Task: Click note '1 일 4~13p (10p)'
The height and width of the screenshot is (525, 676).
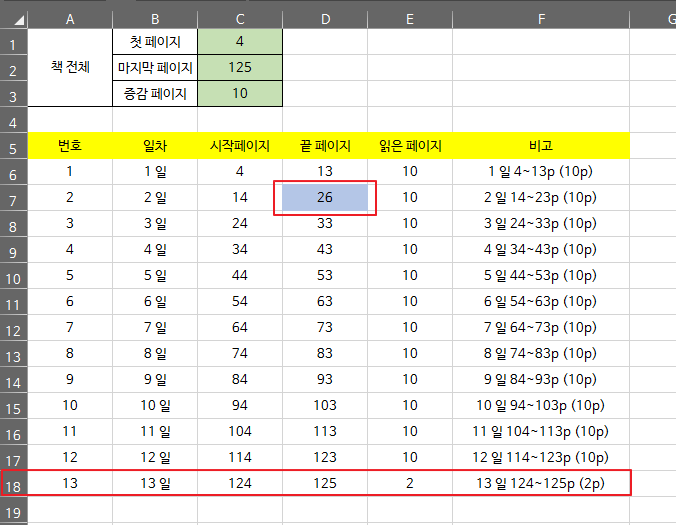Action: (541, 172)
